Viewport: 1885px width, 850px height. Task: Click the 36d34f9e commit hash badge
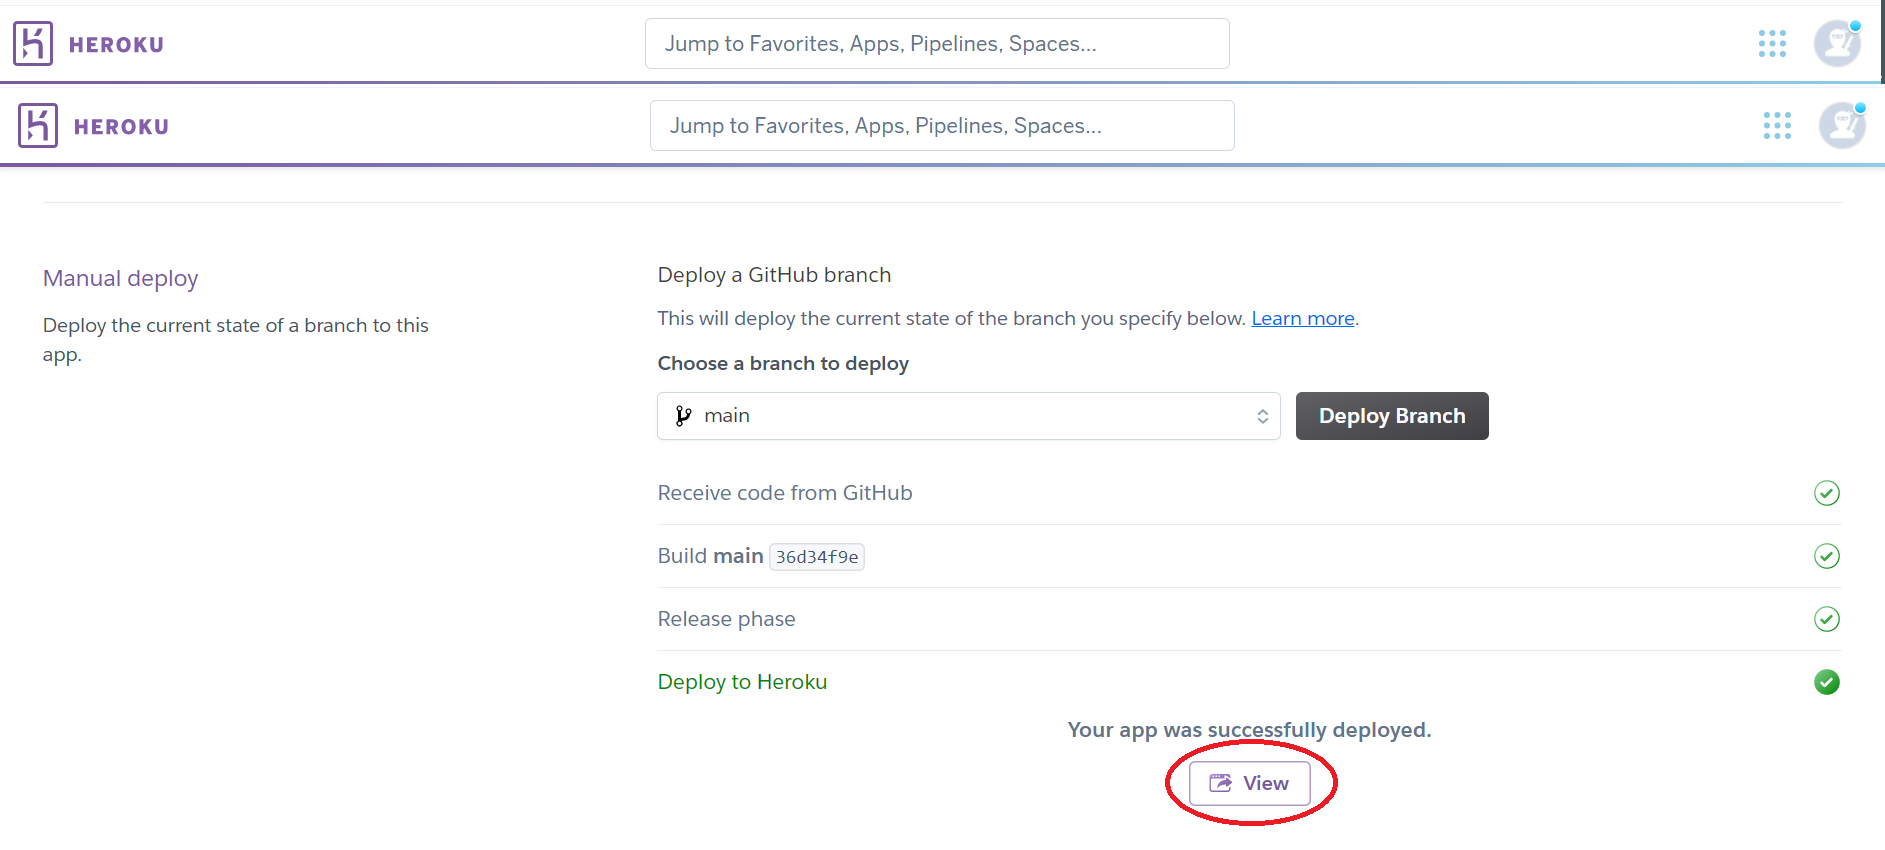tap(817, 557)
